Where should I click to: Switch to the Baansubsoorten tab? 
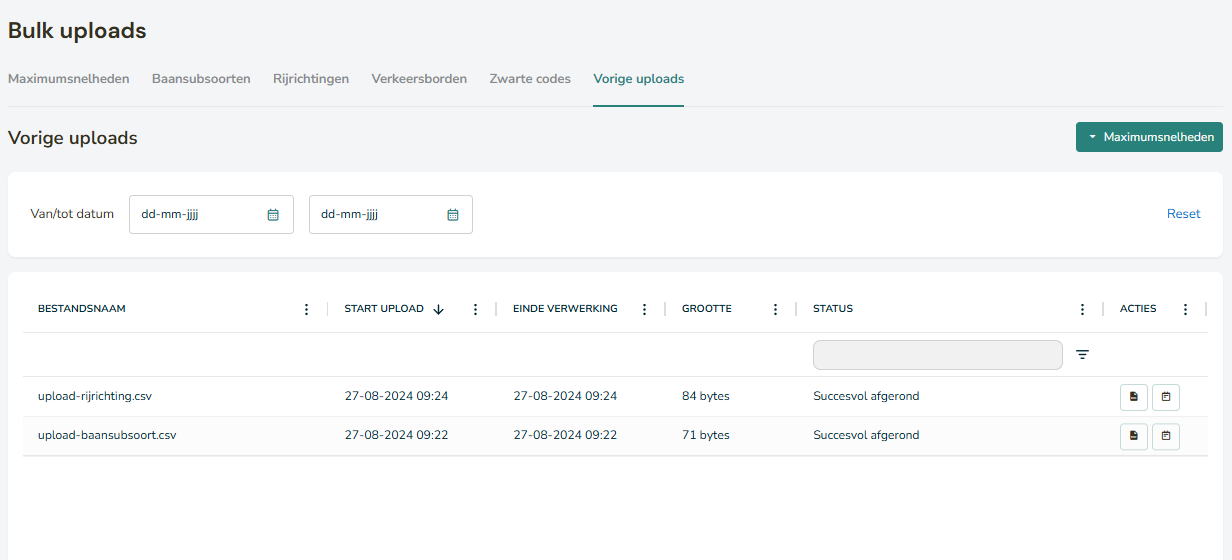201,79
